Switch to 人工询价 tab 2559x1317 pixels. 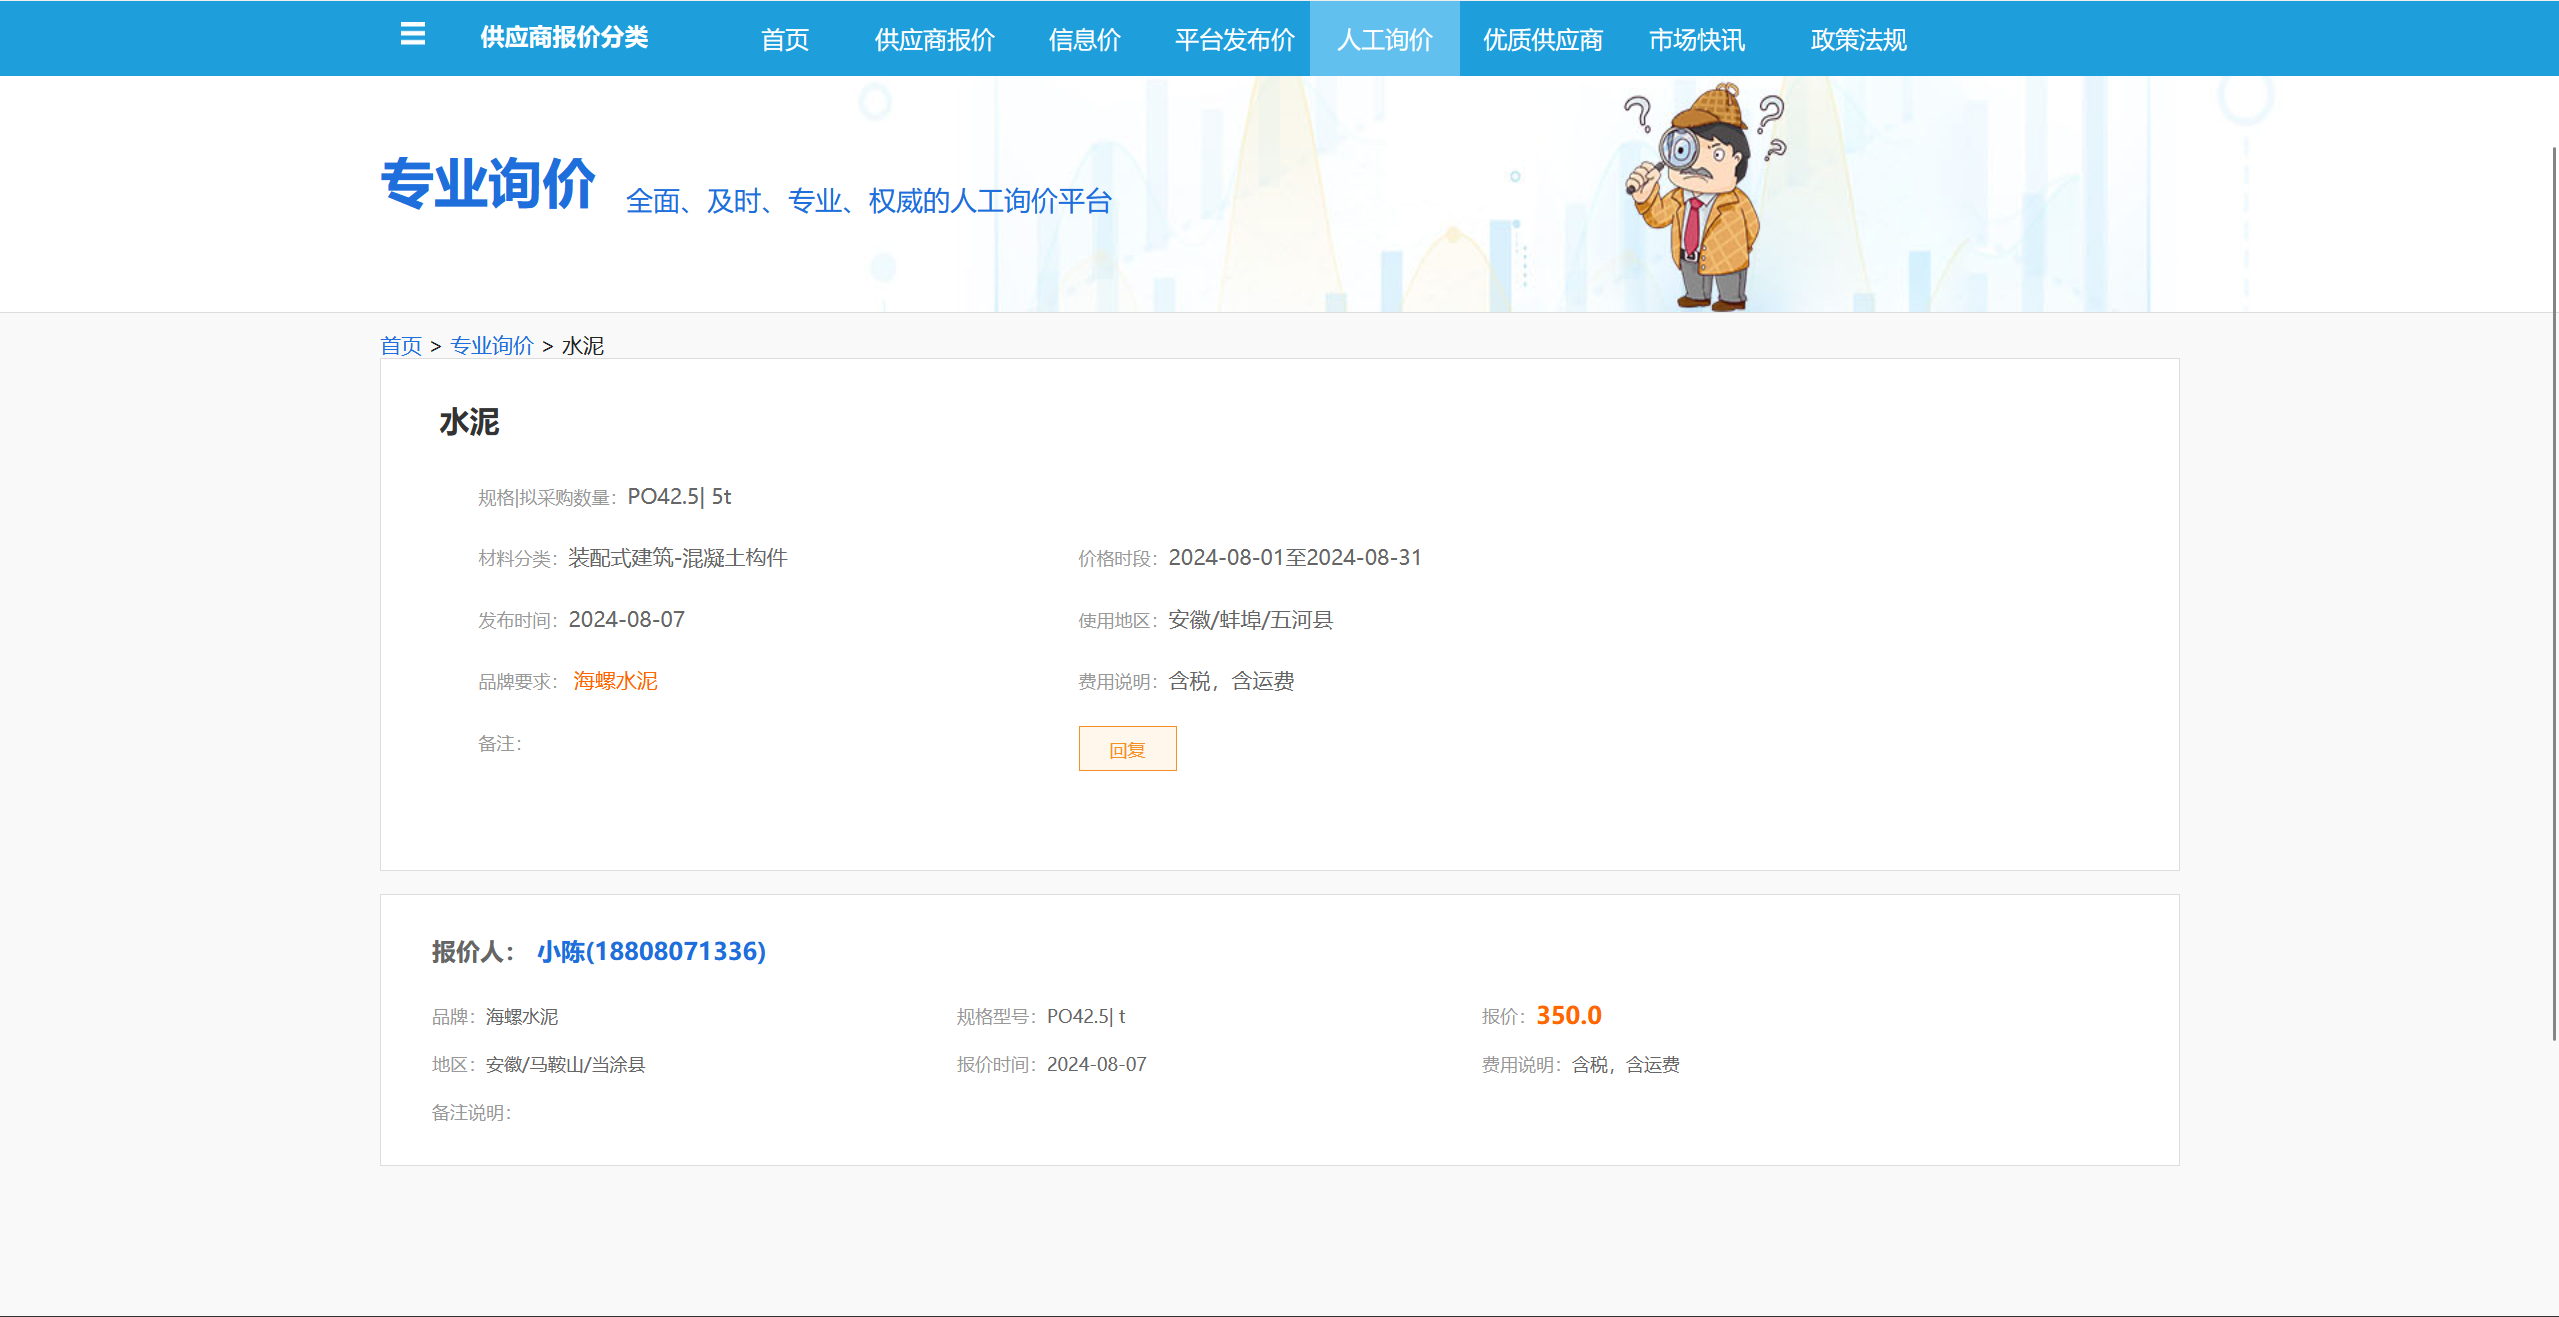[1384, 40]
